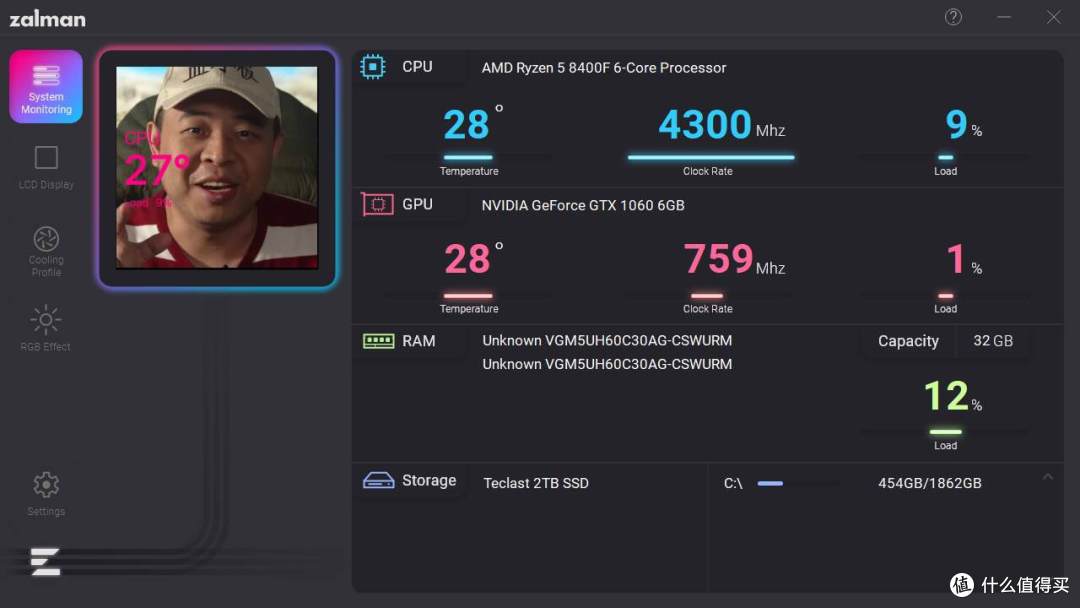Click the GPU card icon
Image resolution: width=1080 pixels, height=608 pixels.
click(x=377, y=205)
